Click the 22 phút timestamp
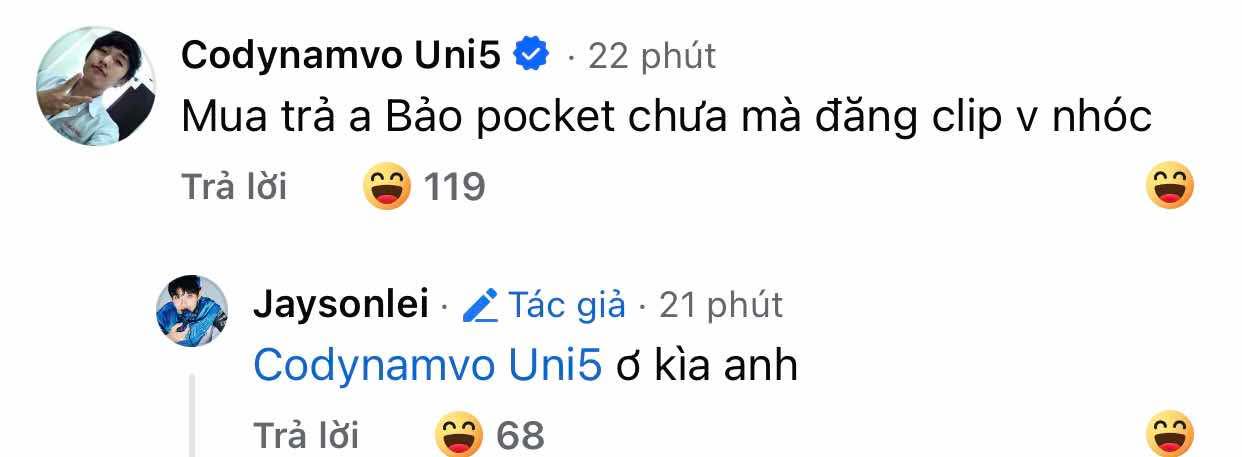1242x457 pixels. tap(652, 56)
